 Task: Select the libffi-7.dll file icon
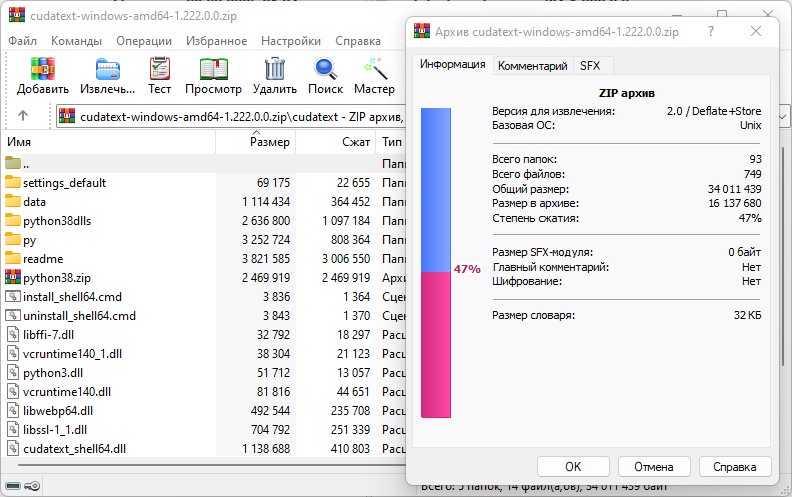point(13,334)
